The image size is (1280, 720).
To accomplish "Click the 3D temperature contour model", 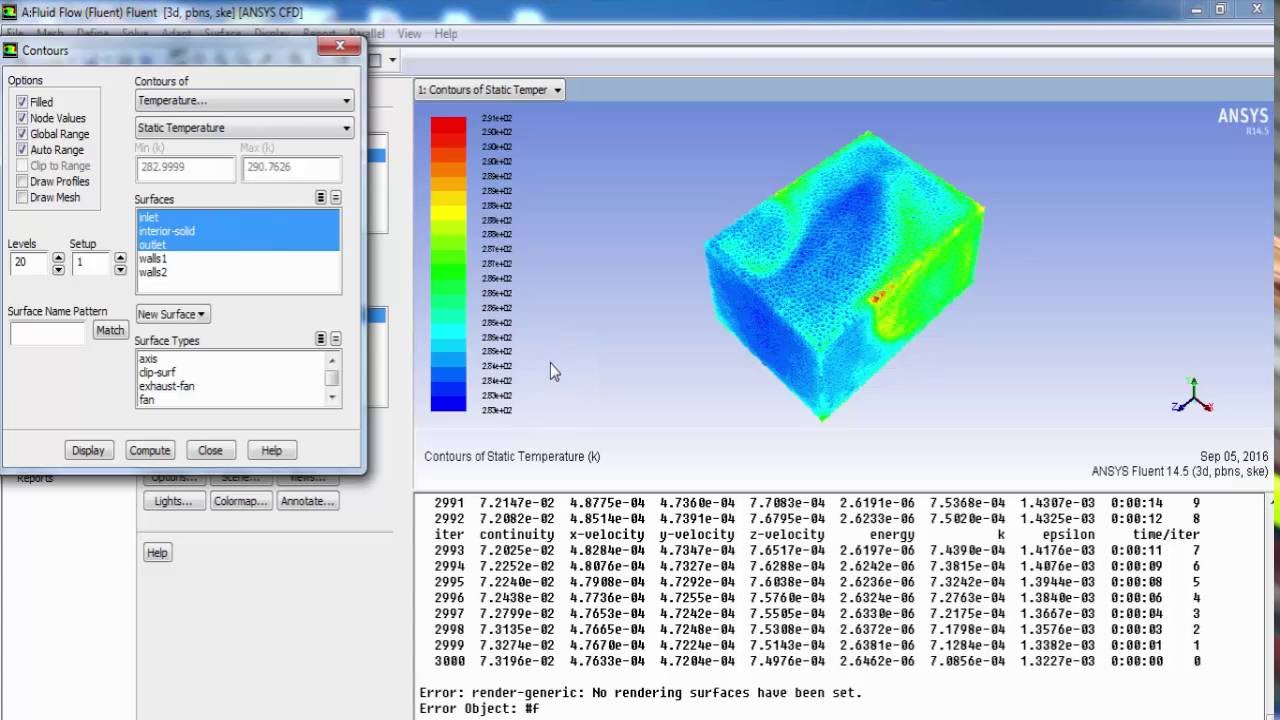I will 844,275.
